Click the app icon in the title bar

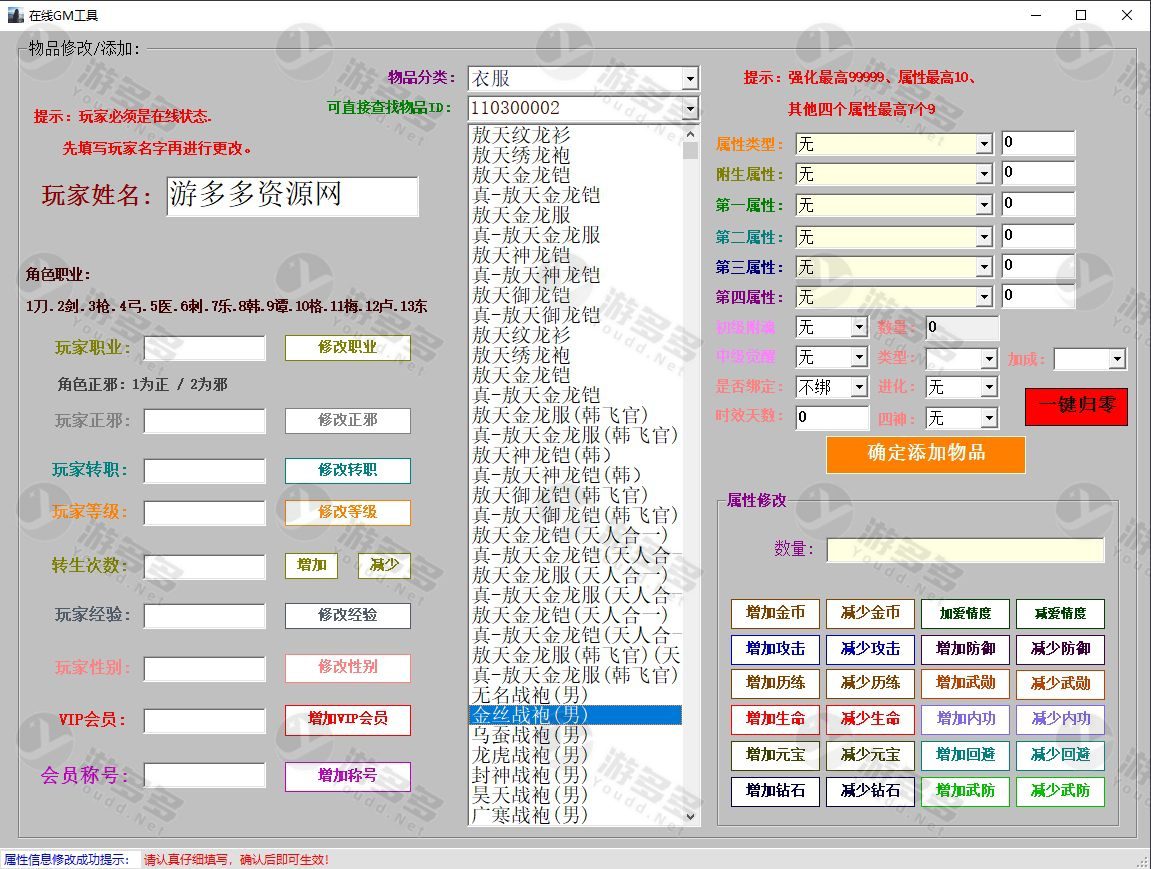(15, 15)
